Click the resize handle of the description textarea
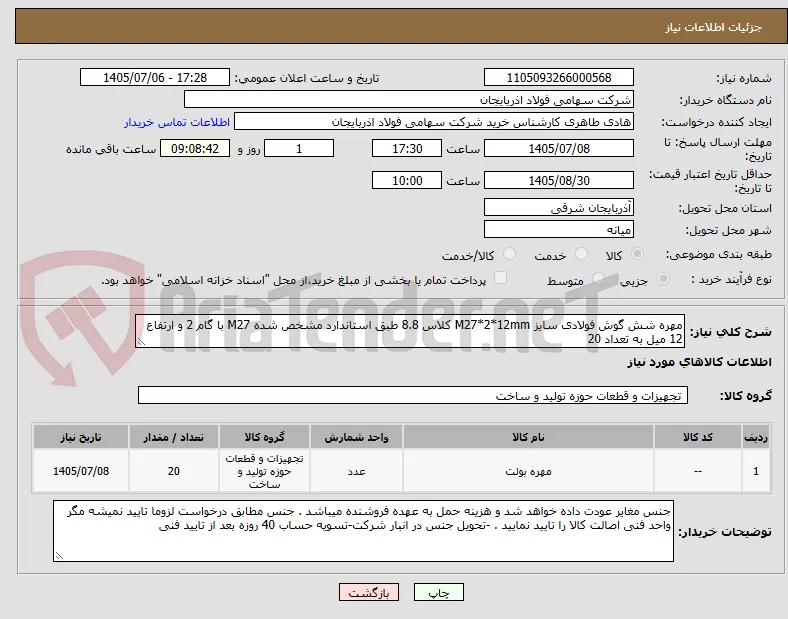The height and width of the screenshot is (619, 788). coord(141,342)
